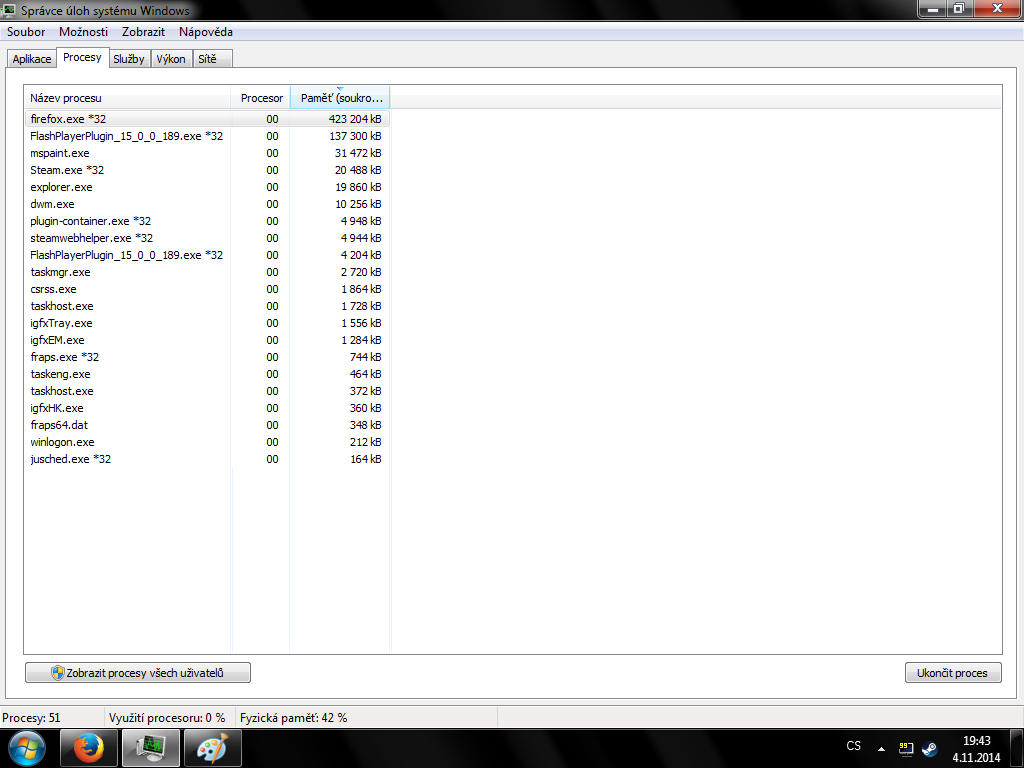The image size is (1024, 768).
Task: Select the dwm.exe process
Action: click(207, 204)
